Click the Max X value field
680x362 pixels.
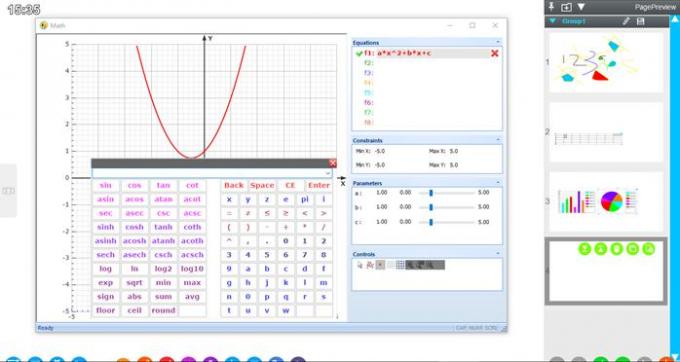click(454, 151)
